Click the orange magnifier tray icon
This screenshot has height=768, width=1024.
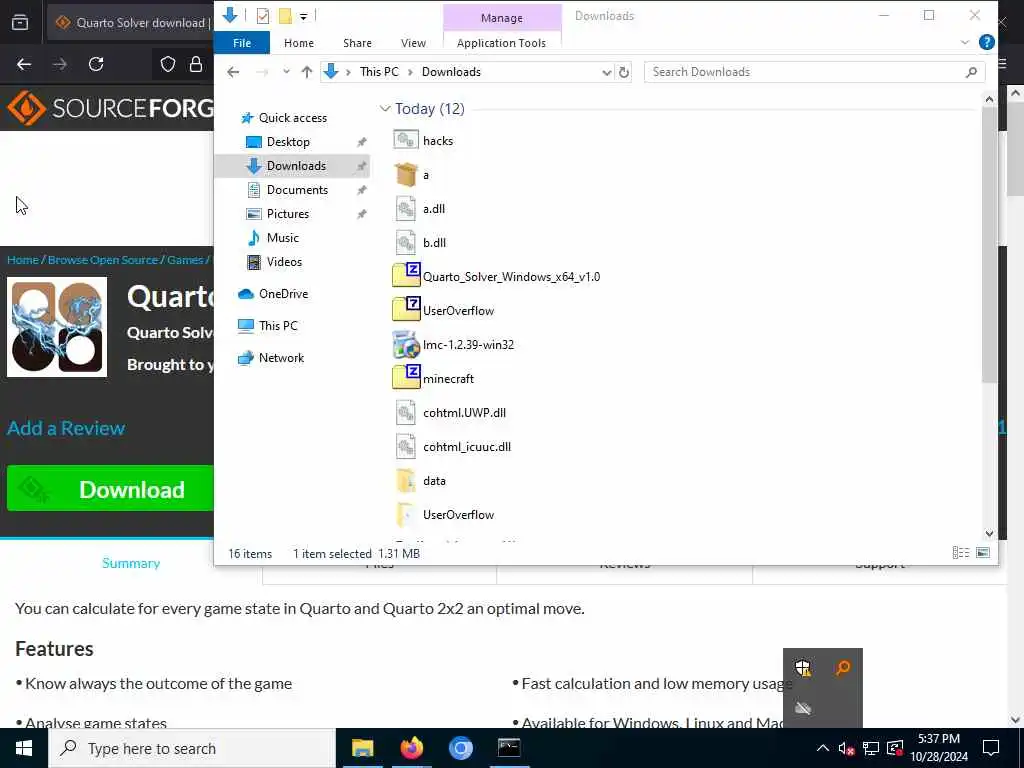tap(843, 667)
